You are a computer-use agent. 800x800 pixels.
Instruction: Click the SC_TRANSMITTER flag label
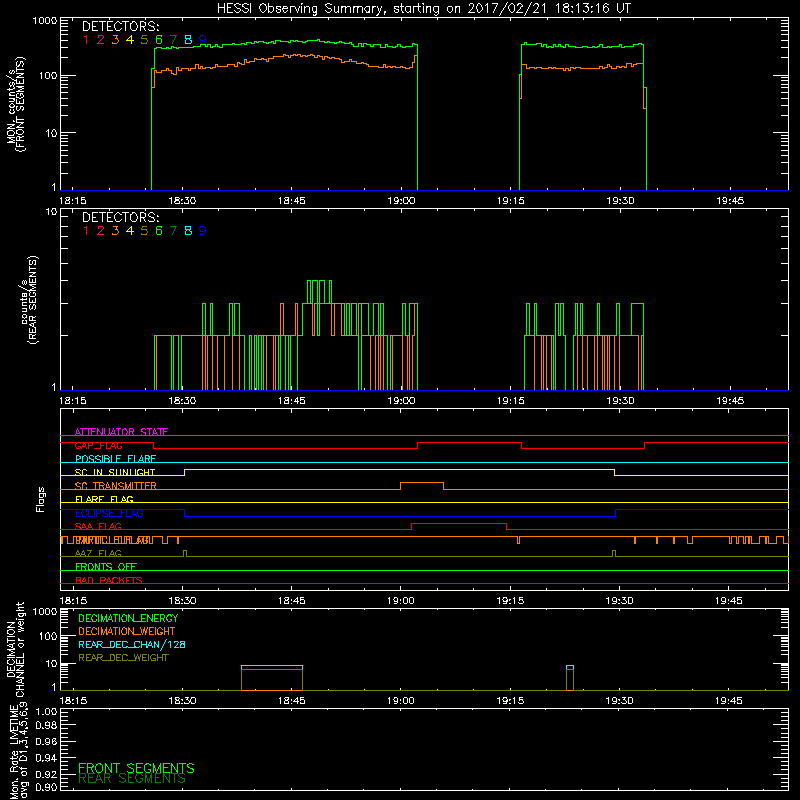(115, 486)
